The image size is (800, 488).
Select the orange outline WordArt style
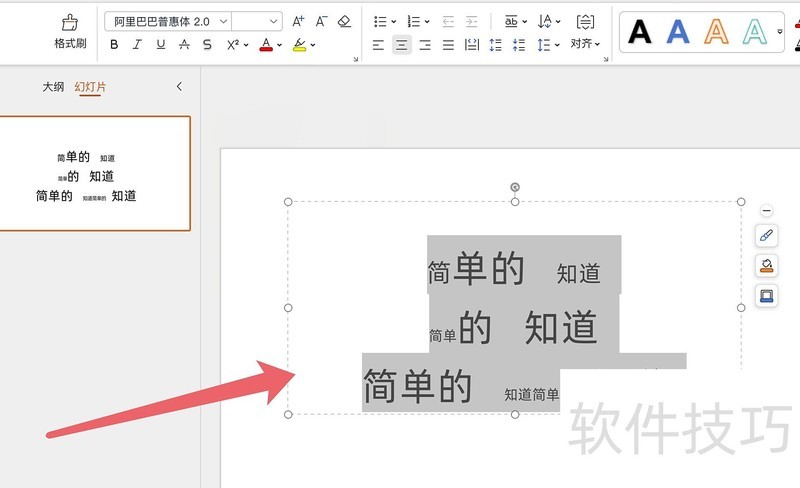point(716,32)
